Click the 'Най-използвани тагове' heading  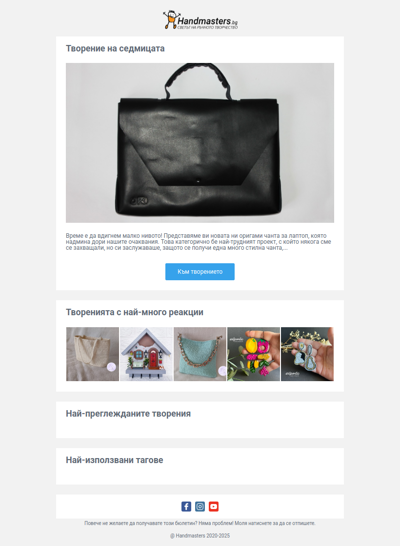pos(115,460)
